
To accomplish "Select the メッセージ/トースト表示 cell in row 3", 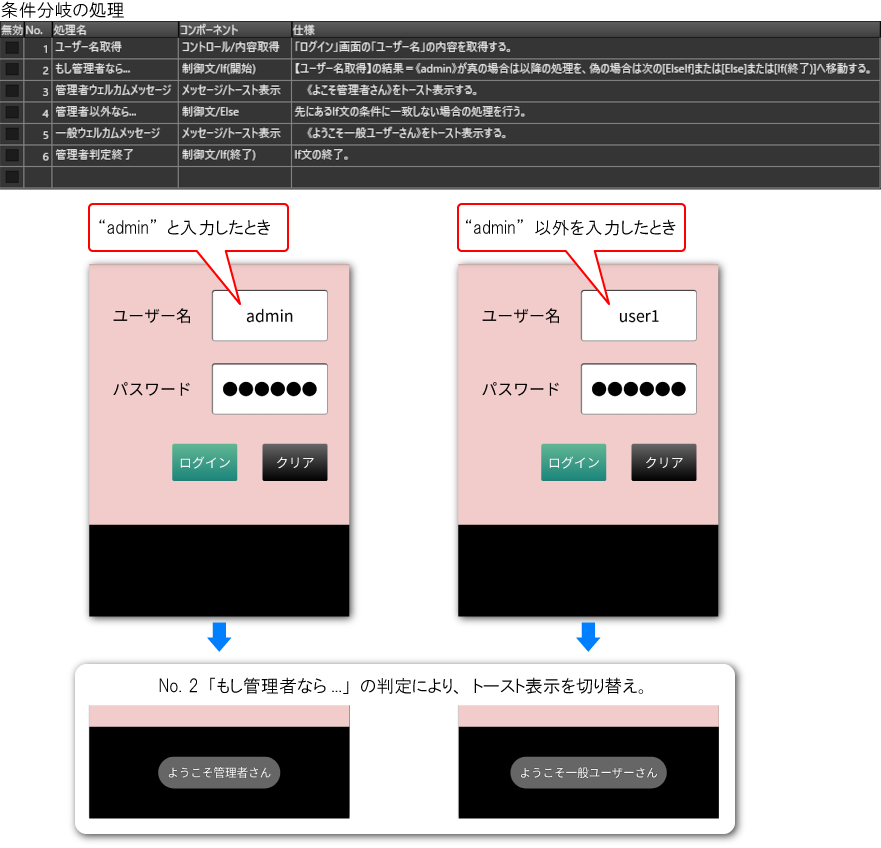I will [x=235, y=90].
